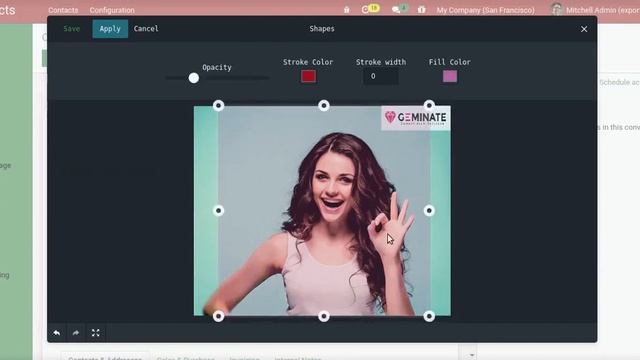Screen dimensions: 640x360
Task: Switch company My Company (San Francisco)
Action: 485,10
